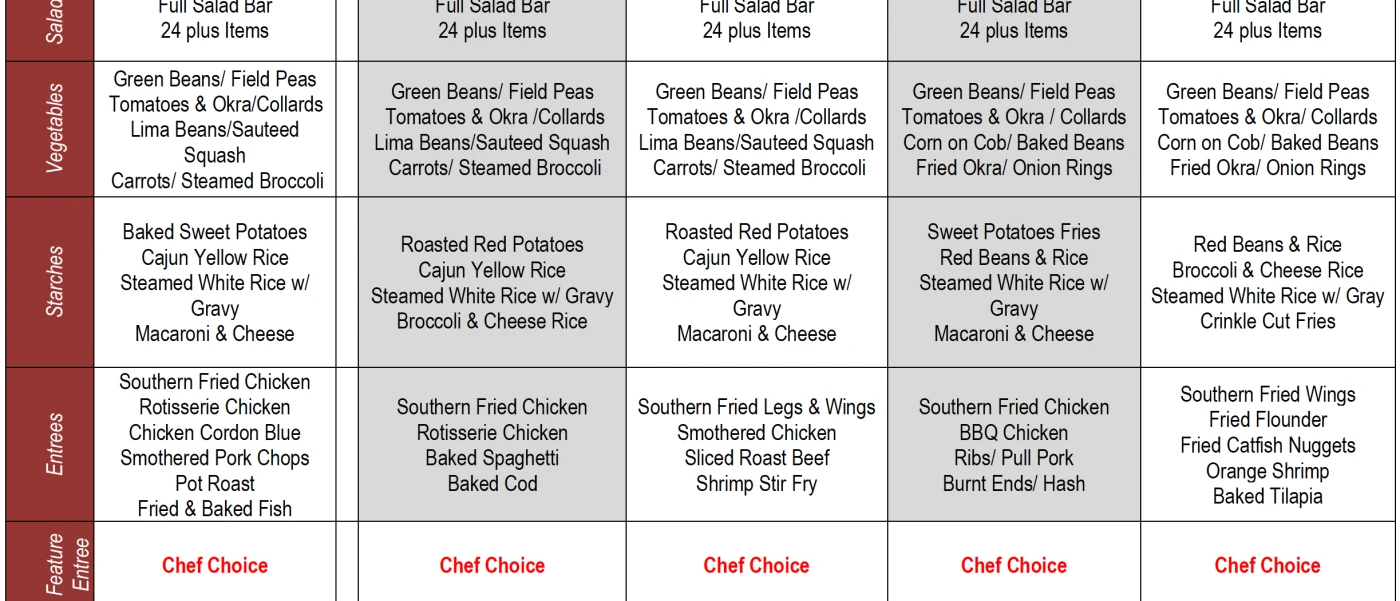Click the Shrimp Stir Fry entree
Image resolution: width=1400 pixels, height=601 pixels.
(x=756, y=484)
